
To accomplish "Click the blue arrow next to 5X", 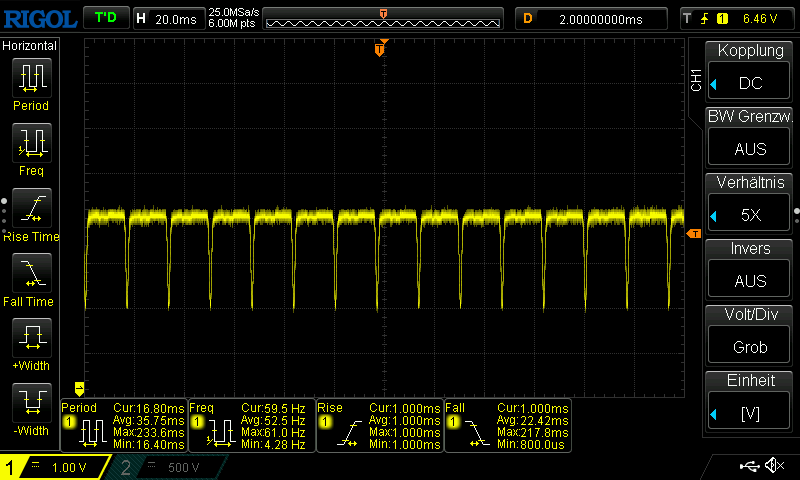I will (x=714, y=216).
